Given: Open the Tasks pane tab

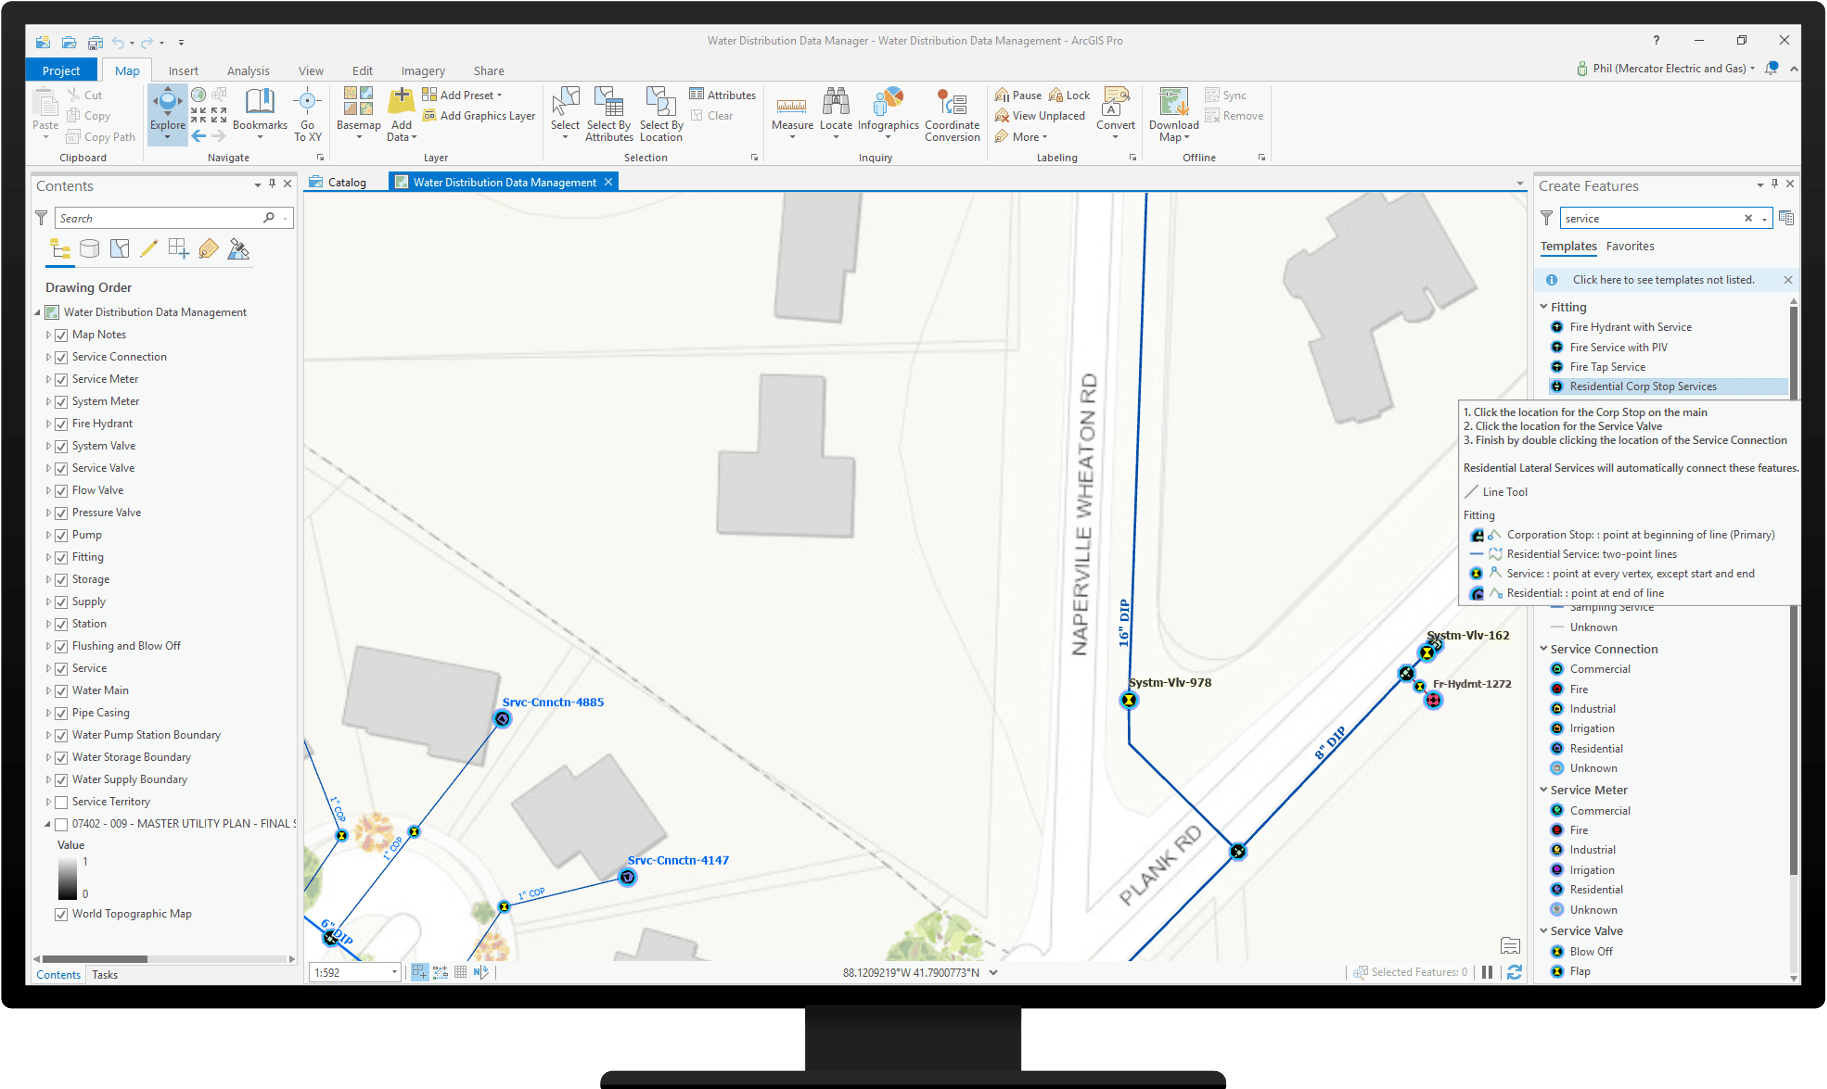Looking at the screenshot, I should 104,975.
